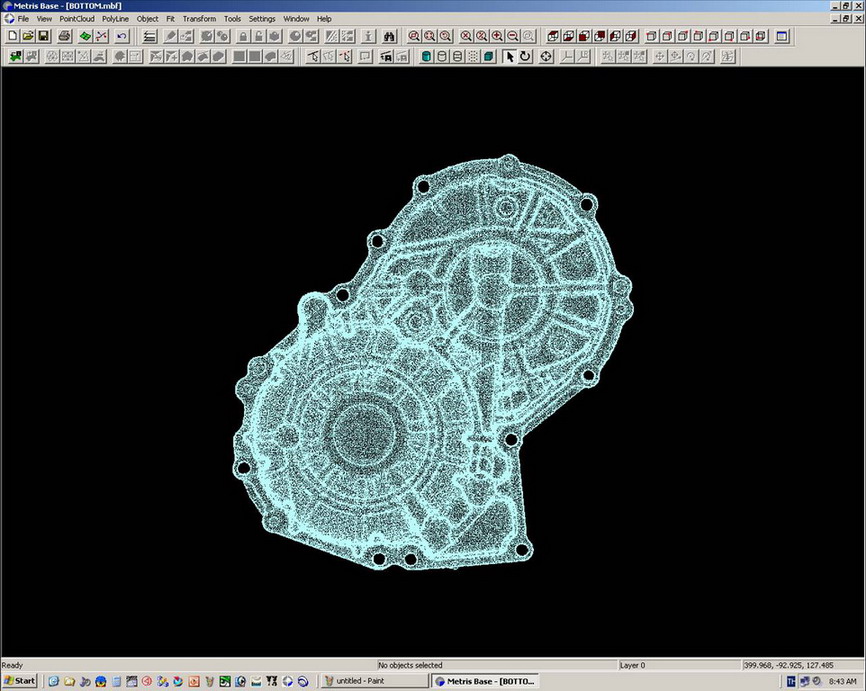The width and height of the screenshot is (866, 691).
Task: Open the Fit menu
Action: (x=171, y=19)
